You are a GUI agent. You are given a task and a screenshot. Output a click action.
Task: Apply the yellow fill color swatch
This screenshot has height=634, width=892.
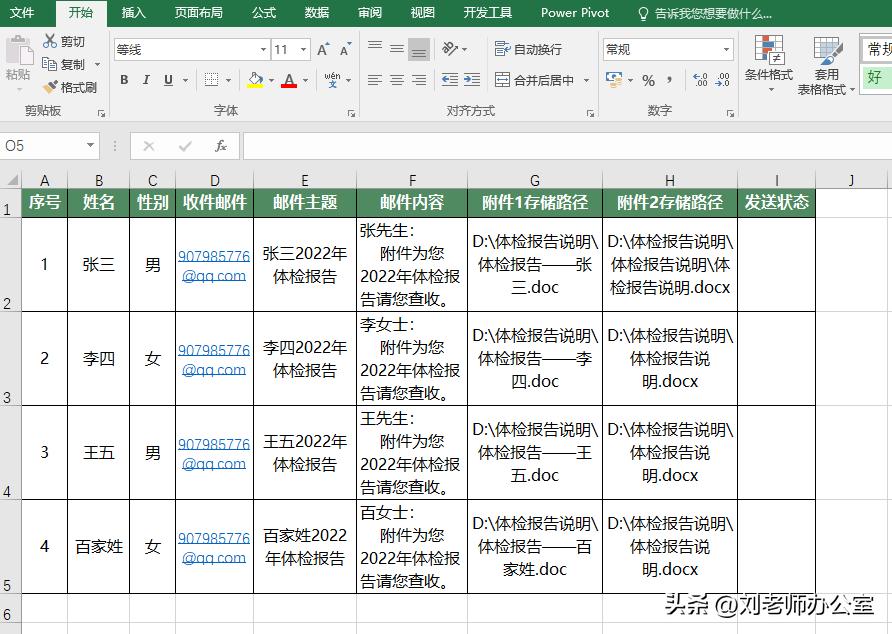tap(255, 80)
